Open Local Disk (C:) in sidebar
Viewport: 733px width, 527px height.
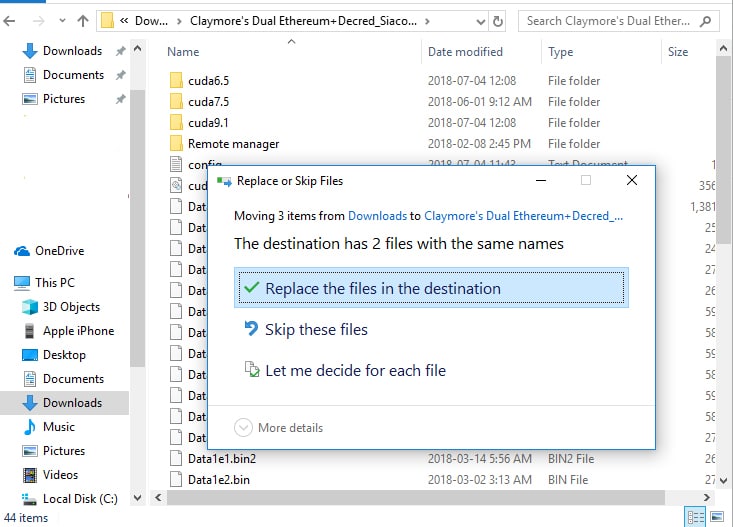(79, 499)
